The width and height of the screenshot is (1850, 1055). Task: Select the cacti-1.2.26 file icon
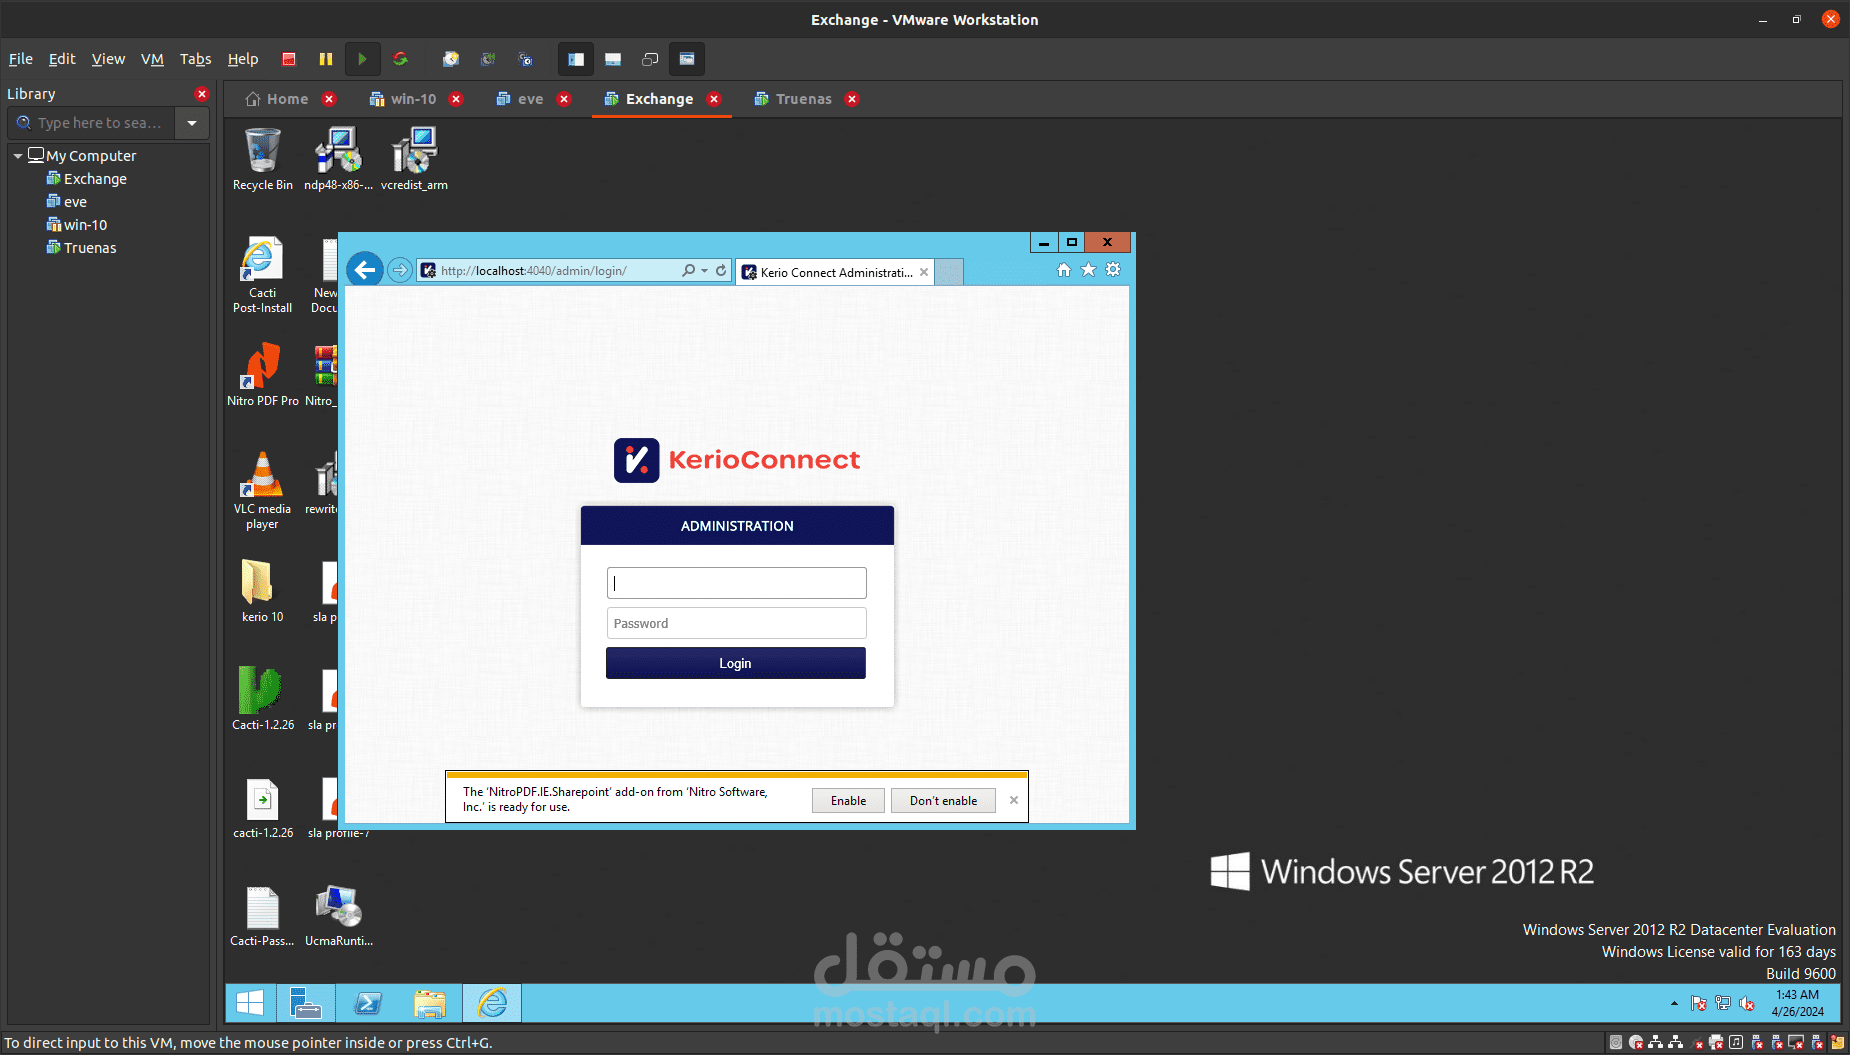tap(262, 807)
